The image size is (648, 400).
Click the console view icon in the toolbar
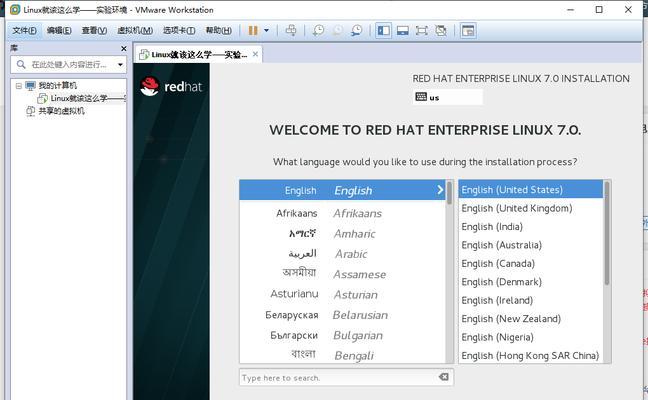coord(468,31)
